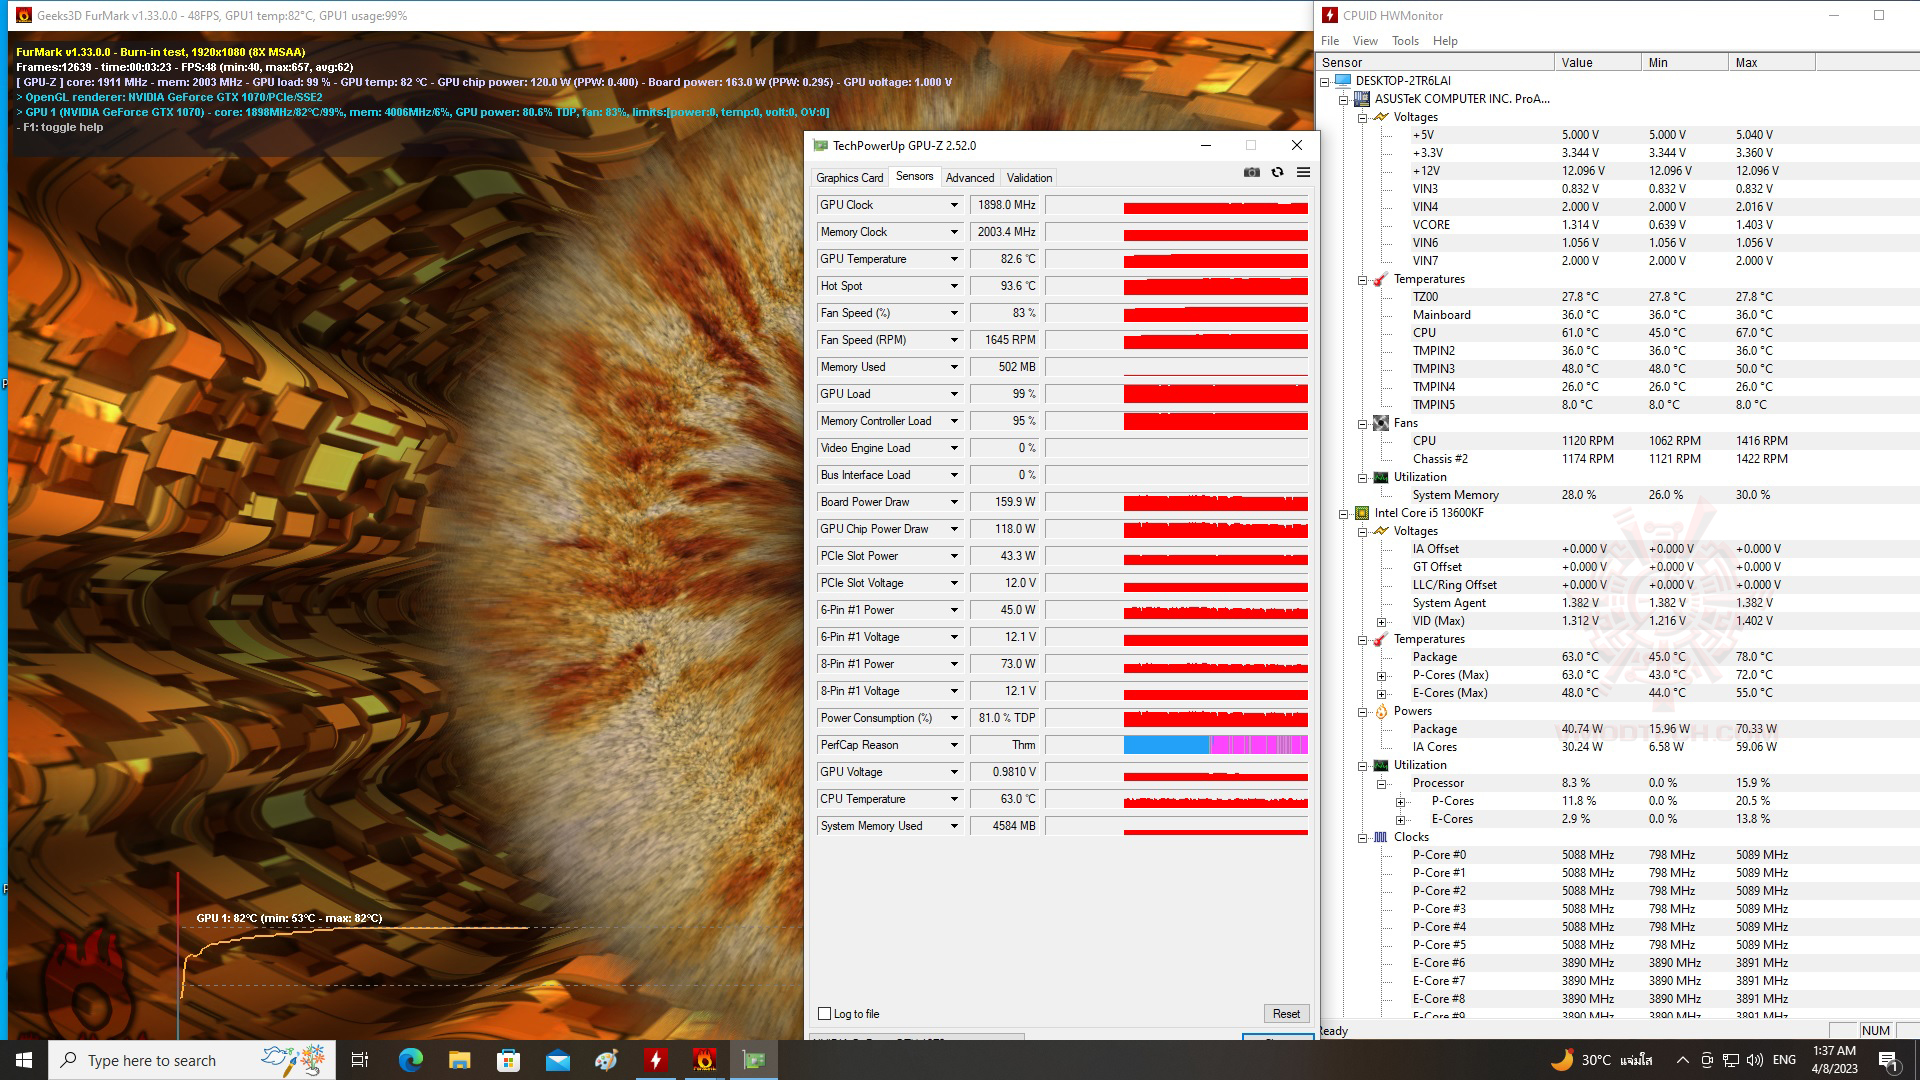Open GPU-Z hamburger menu icon

click(1303, 172)
